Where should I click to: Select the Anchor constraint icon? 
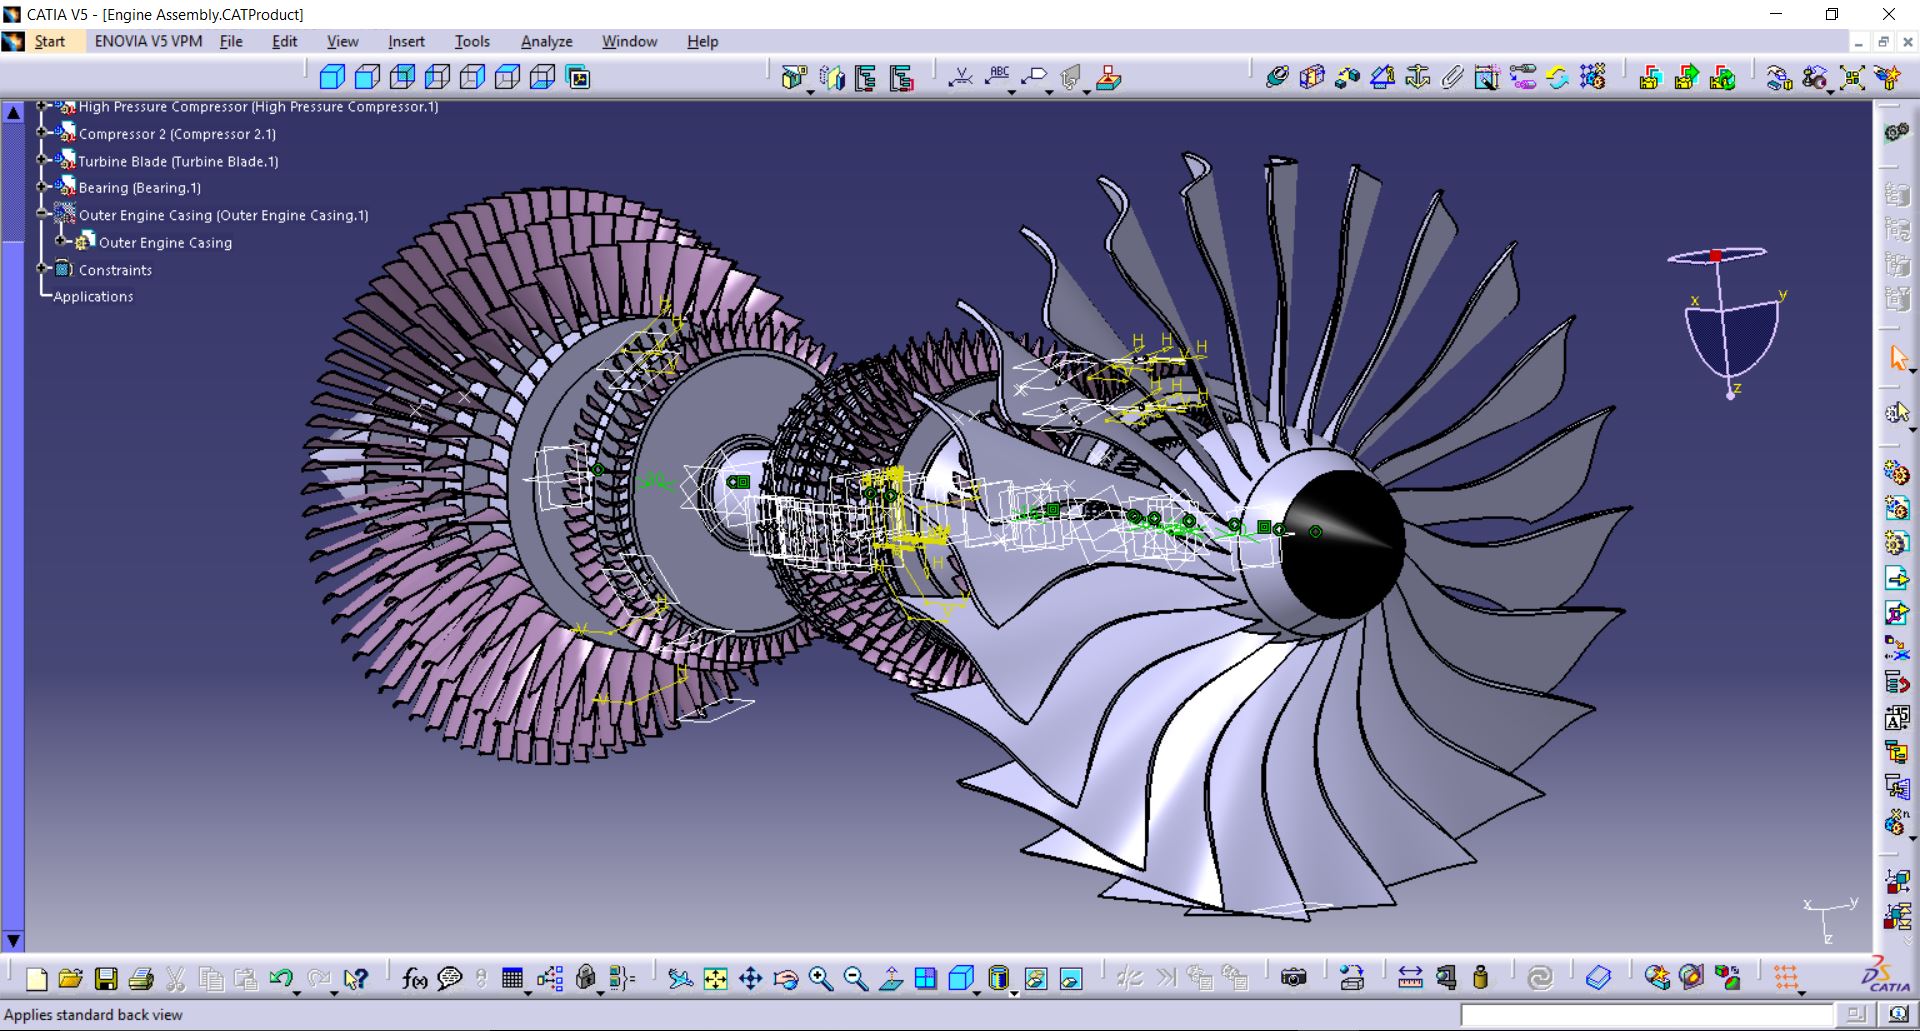pyautogui.click(x=1417, y=77)
